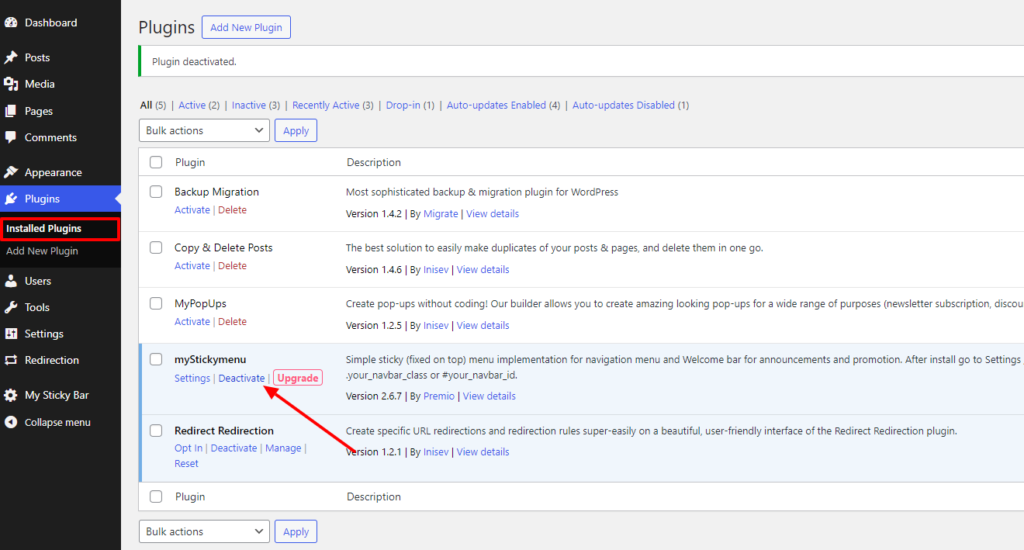Click the Dashboard gauge icon

(11, 22)
